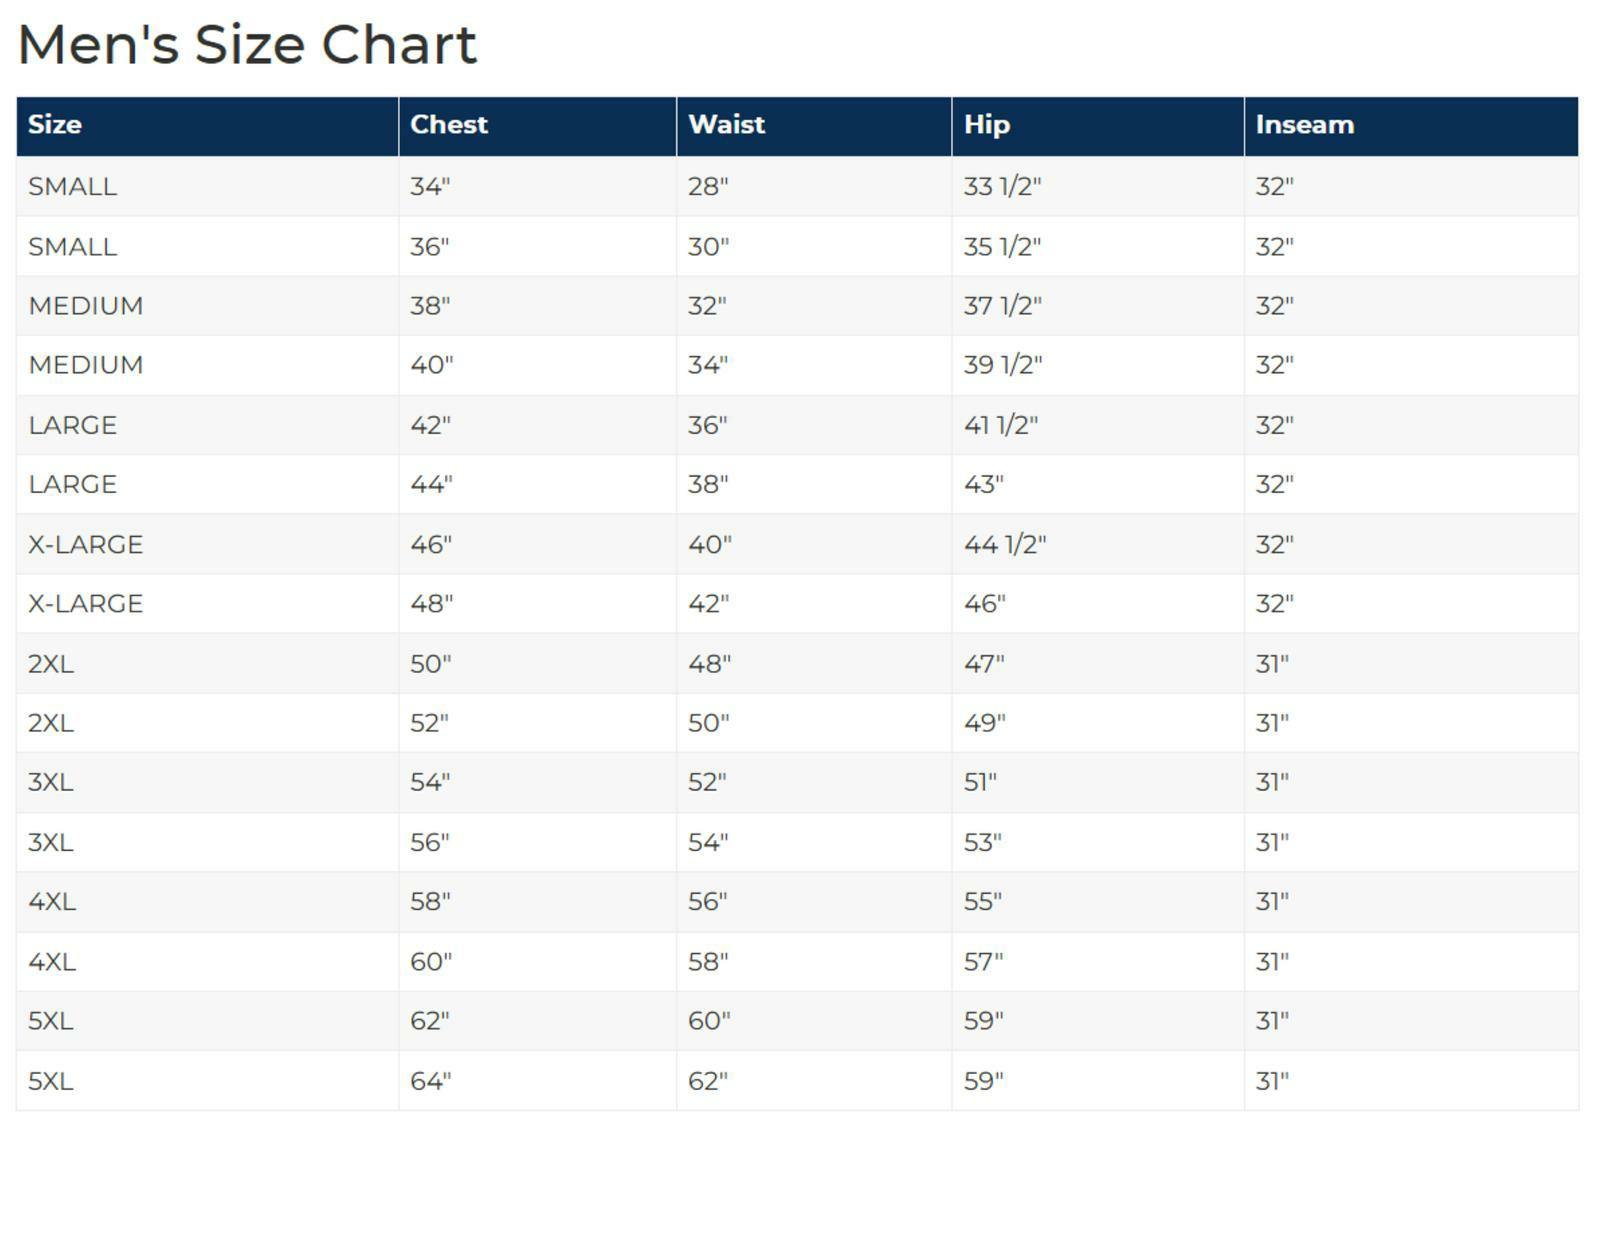Click LARGE in the row with chest 44"
Screen dimensions: 1600x1249
pos(72,484)
